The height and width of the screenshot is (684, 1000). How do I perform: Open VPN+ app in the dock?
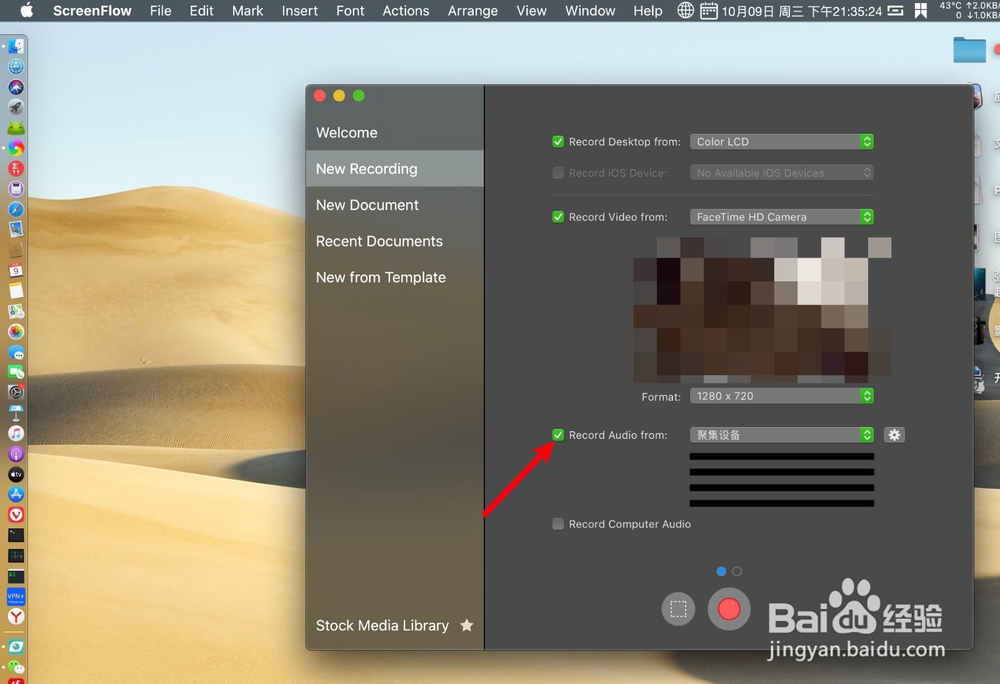pyautogui.click(x=16, y=596)
